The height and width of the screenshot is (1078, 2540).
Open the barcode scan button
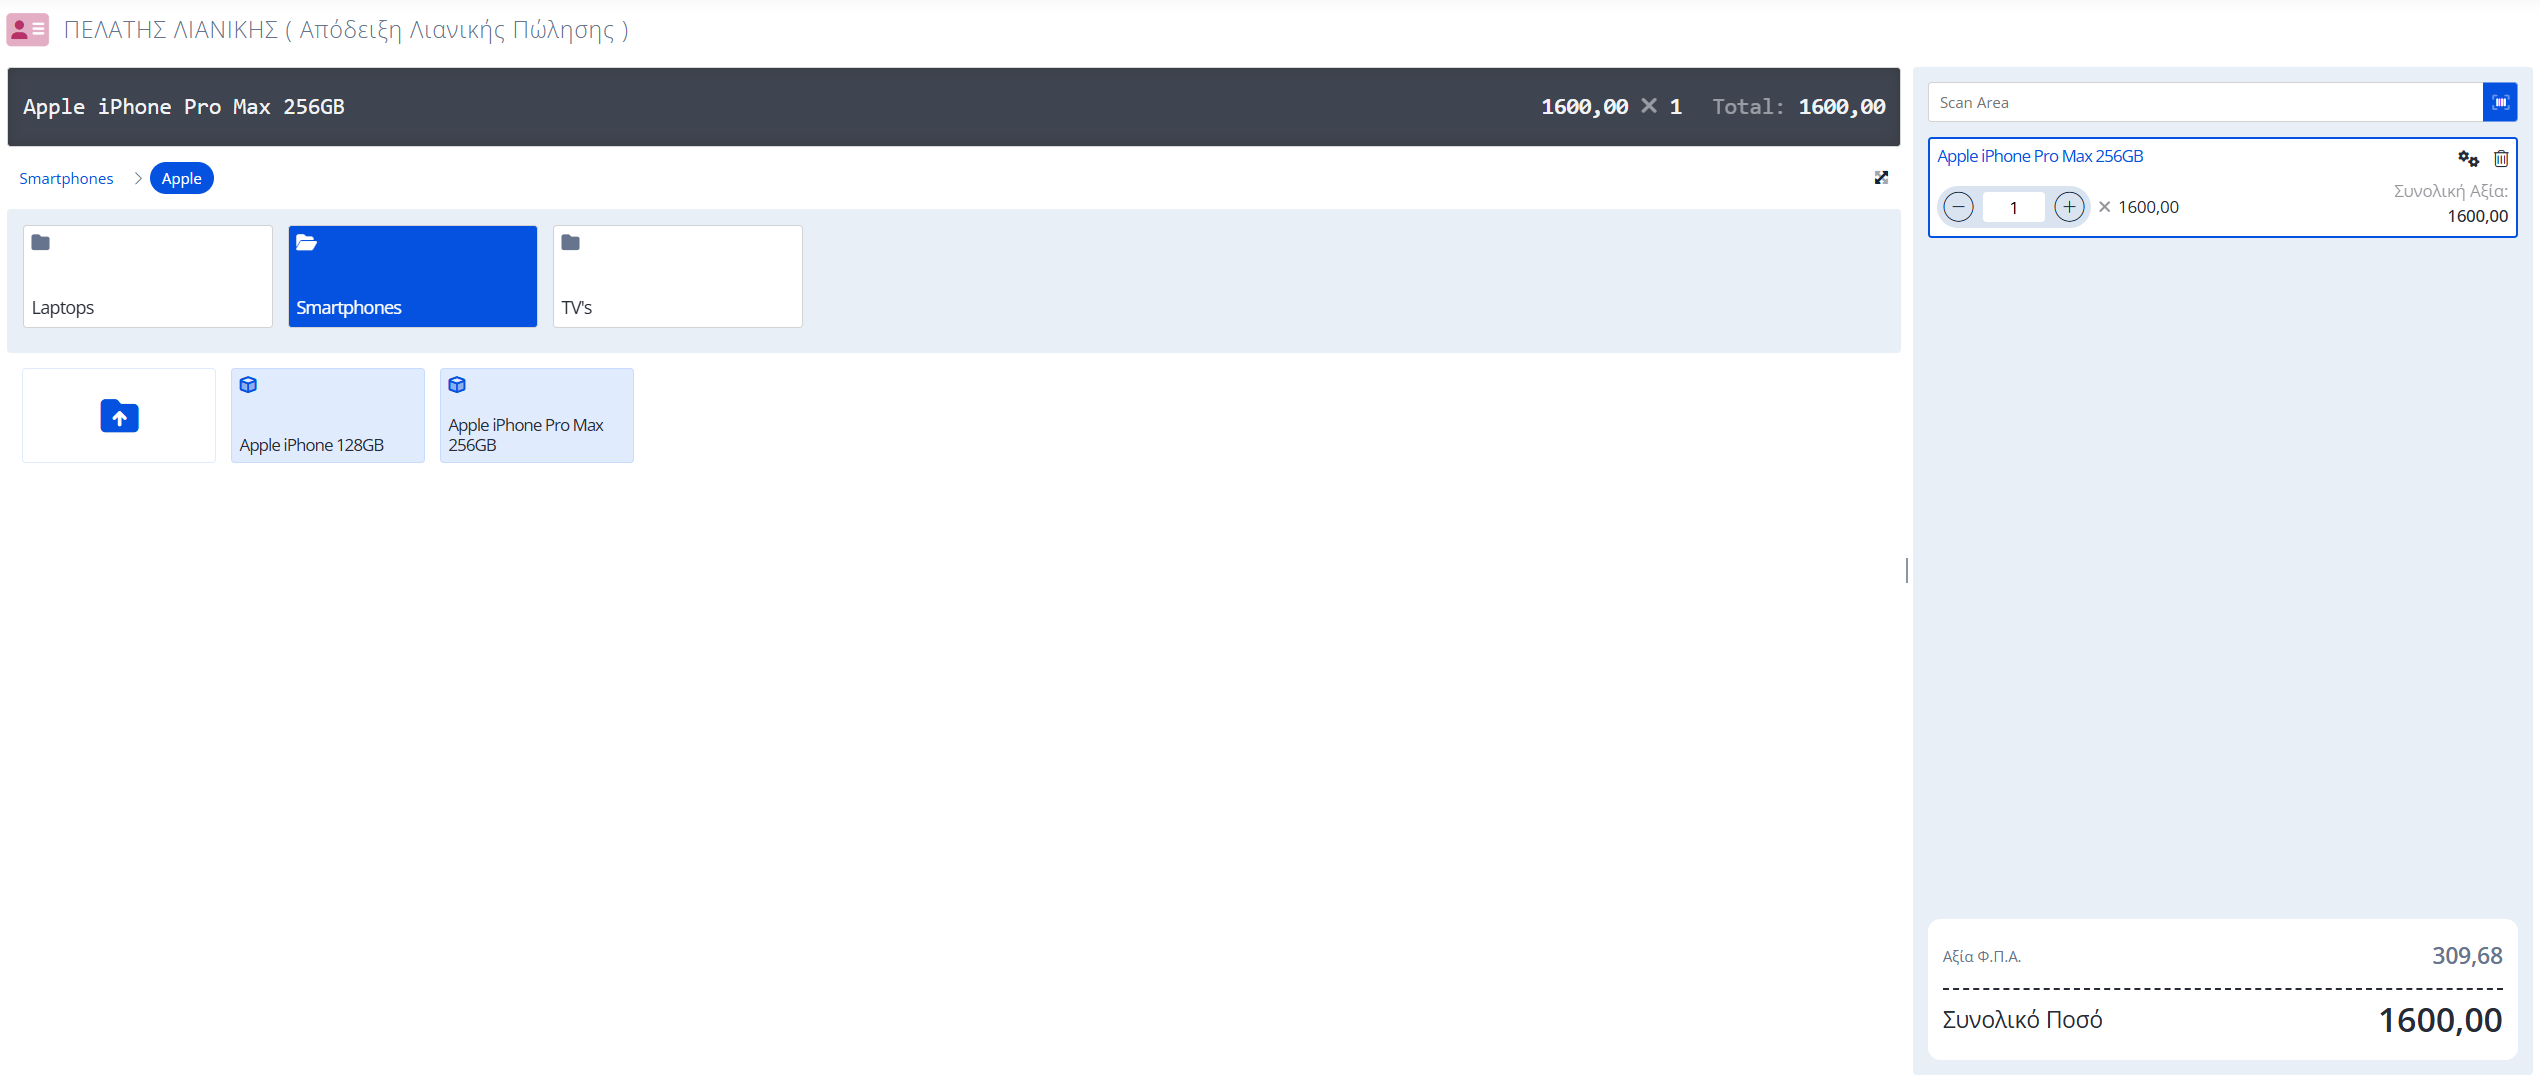(2500, 102)
